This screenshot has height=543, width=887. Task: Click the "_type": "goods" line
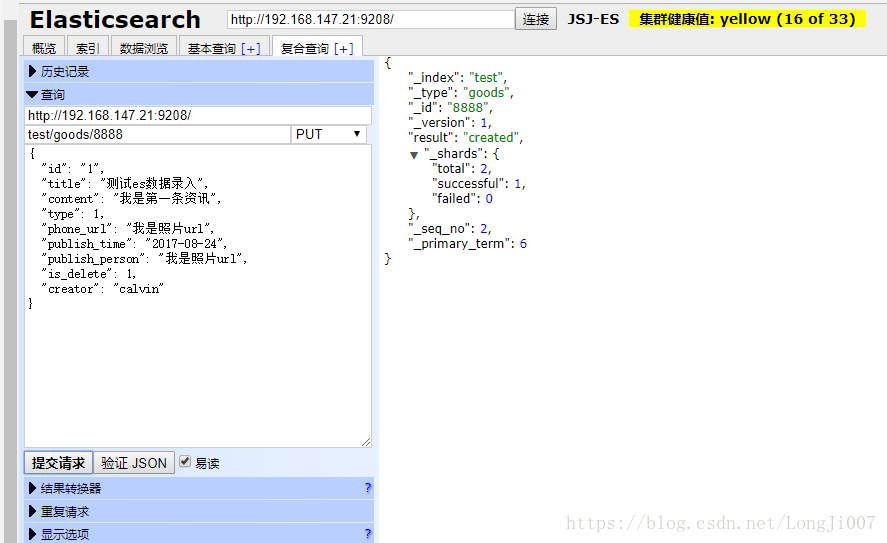460,92
